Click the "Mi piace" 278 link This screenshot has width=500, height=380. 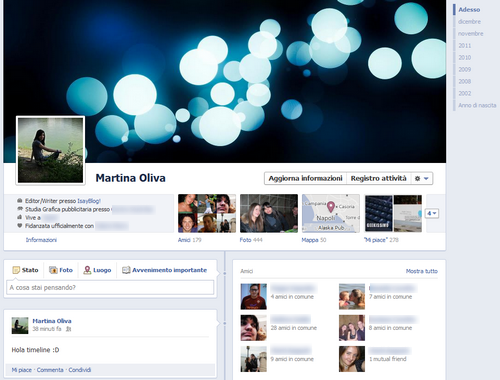tap(381, 240)
